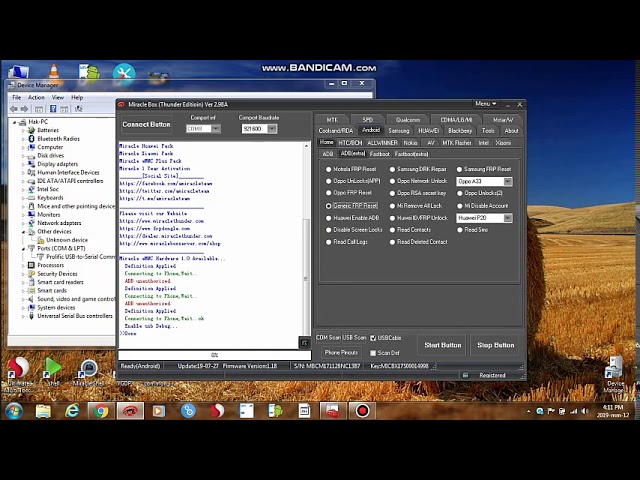Open the Device Manager desktop shortcut
This screenshot has height=480, width=640.
pyautogui.click(x=614, y=373)
